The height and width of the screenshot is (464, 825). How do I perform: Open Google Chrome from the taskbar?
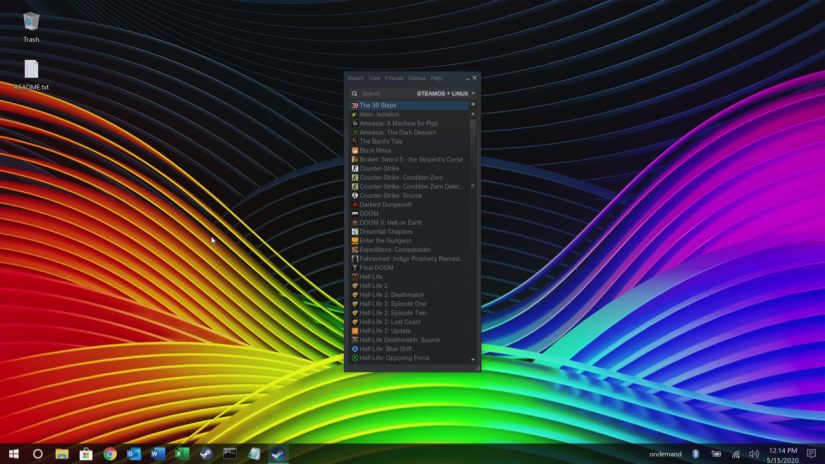109,454
